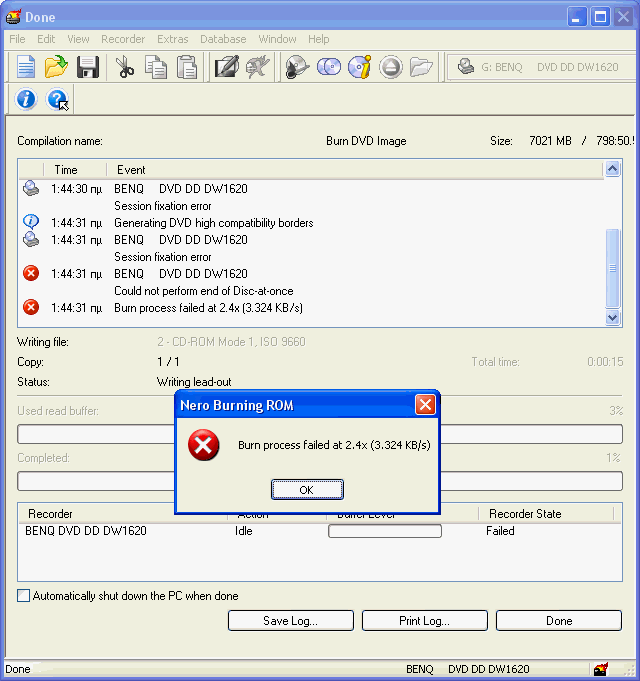Click OK in the Nero error dialog
This screenshot has width=640, height=681.
(306, 490)
